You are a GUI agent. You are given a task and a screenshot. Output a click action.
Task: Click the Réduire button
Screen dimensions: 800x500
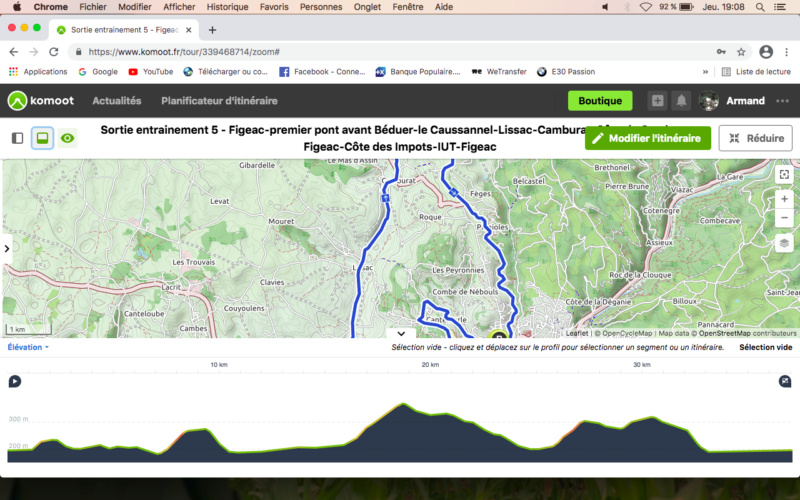(x=756, y=138)
